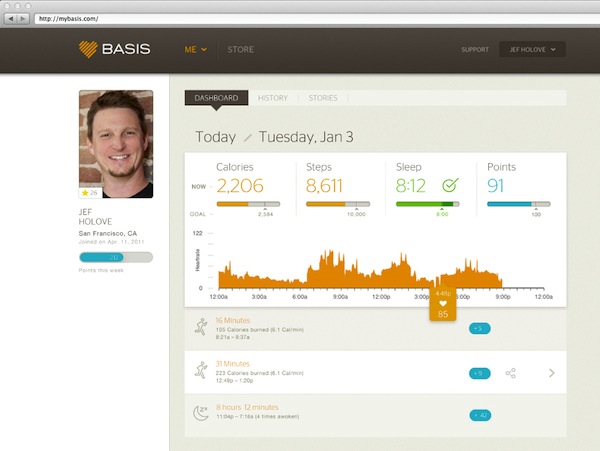Click the moon sleep icon
Image resolution: width=600 pixels, height=451 pixels.
point(201,413)
